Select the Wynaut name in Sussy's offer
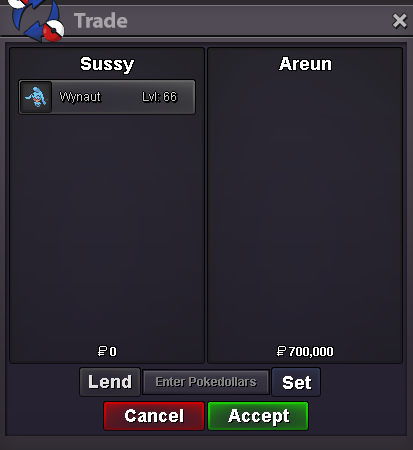 pyautogui.click(x=80, y=97)
